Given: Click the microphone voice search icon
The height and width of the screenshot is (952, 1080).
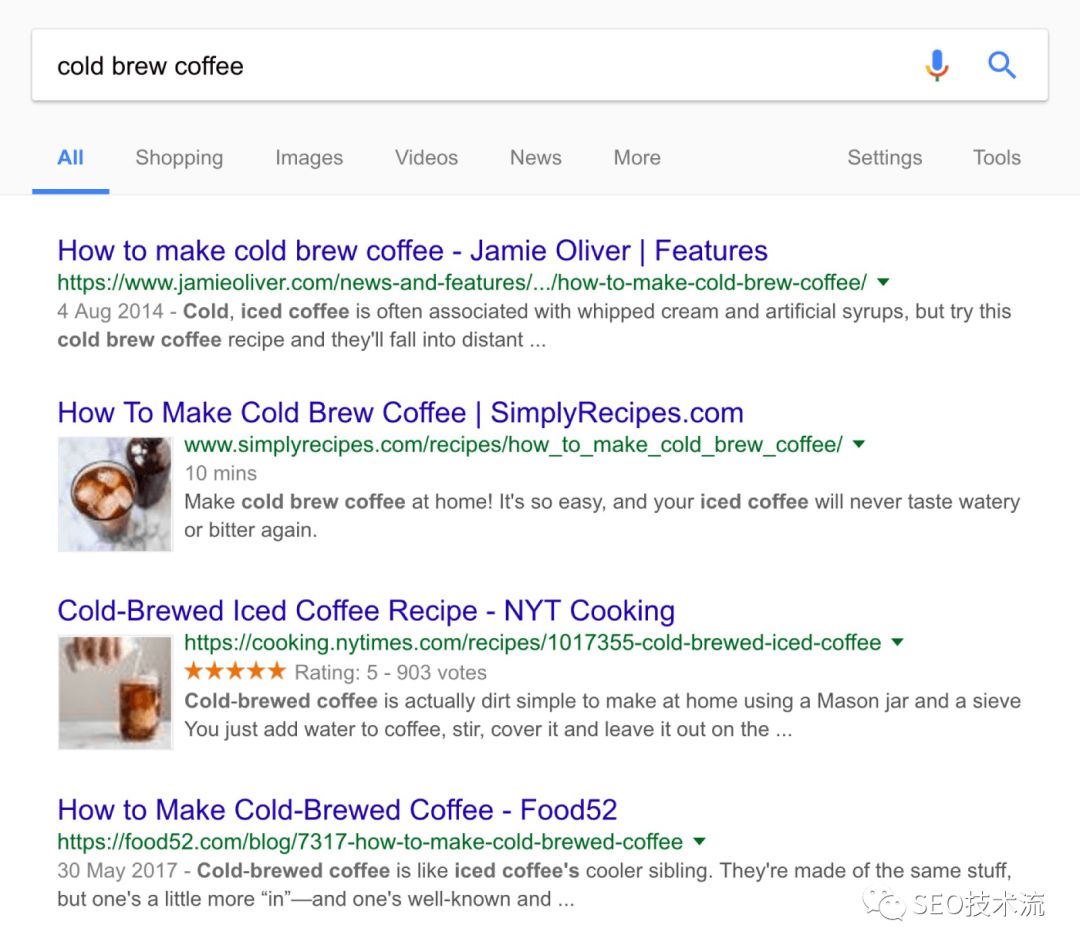Looking at the screenshot, I should (x=936, y=66).
